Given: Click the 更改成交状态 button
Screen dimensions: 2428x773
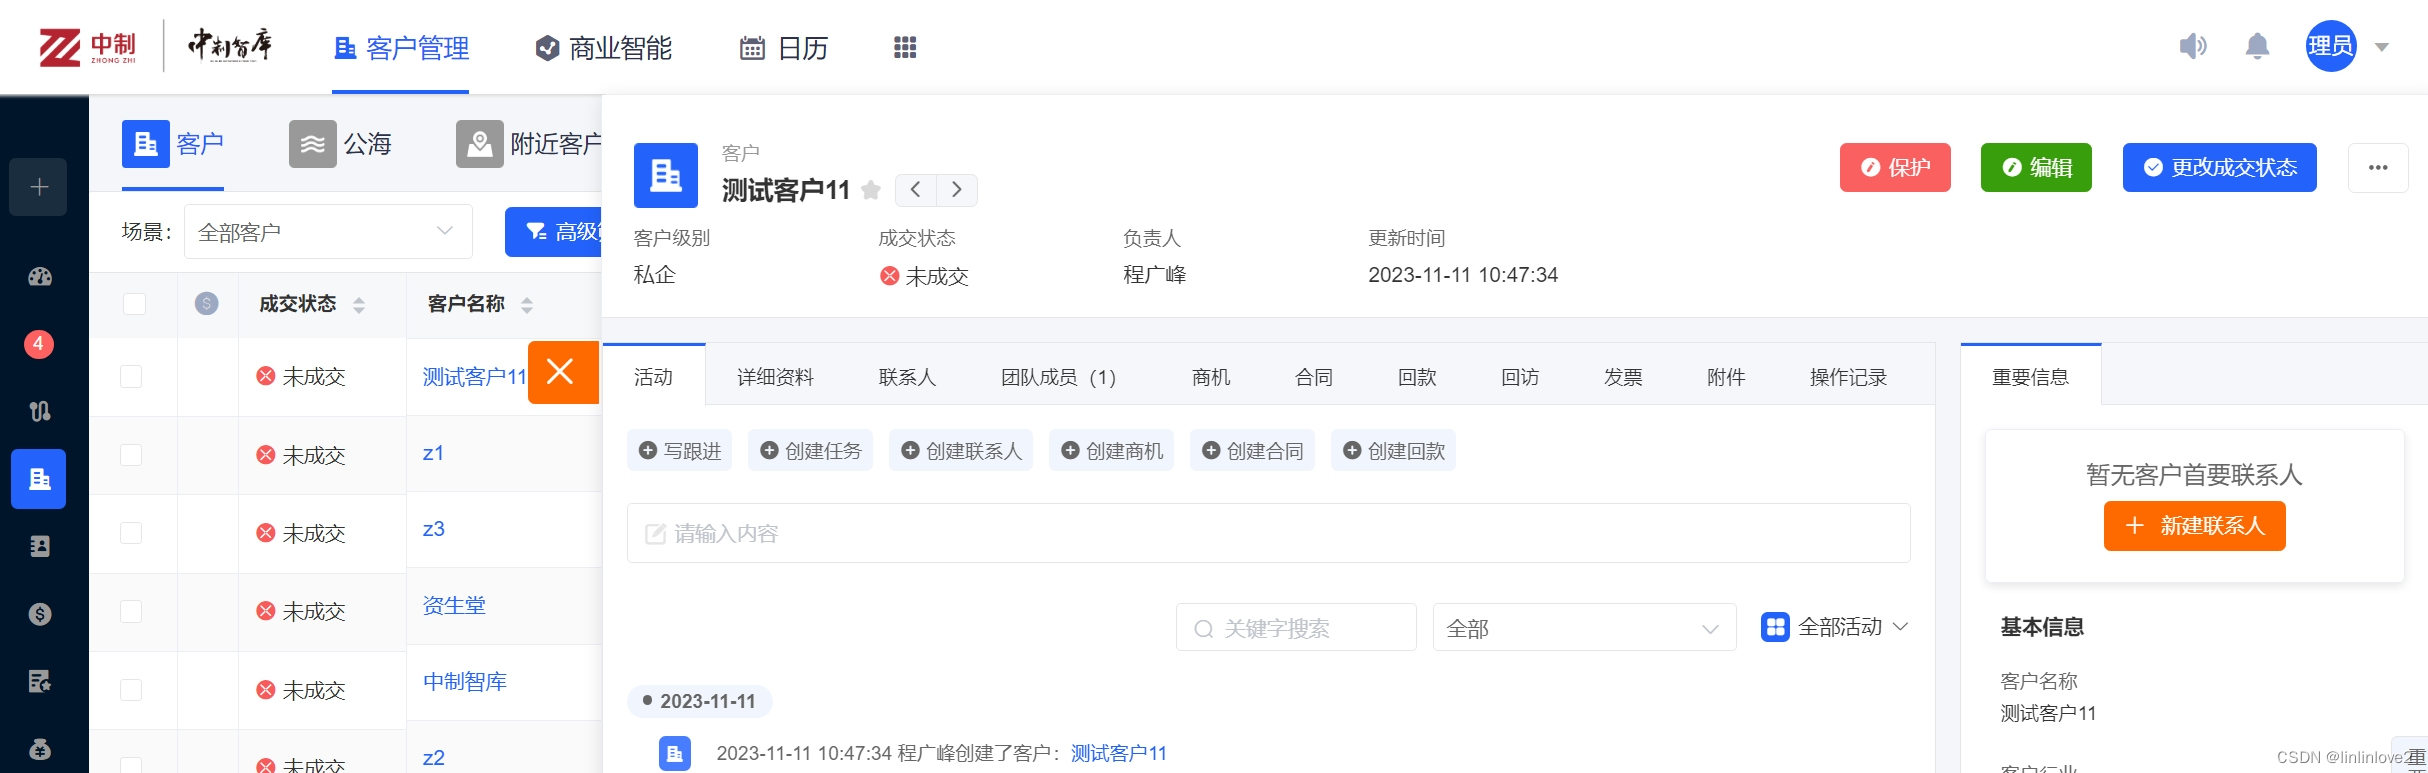Looking at the screenshot, I should (x=2220, y=168).
